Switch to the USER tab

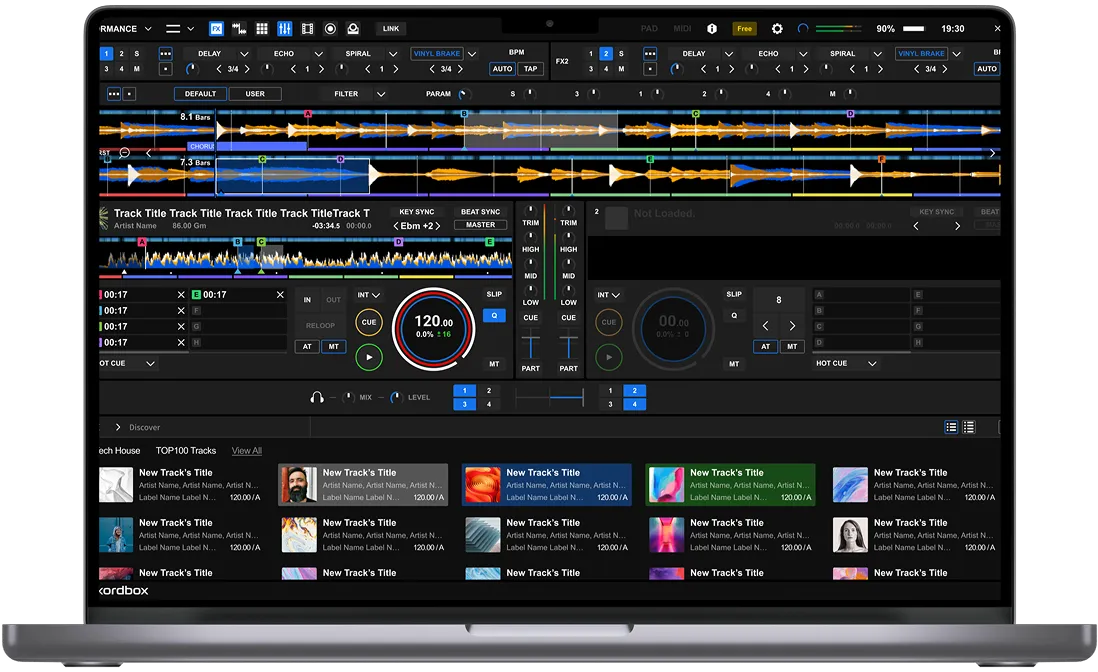pos(255,94)
